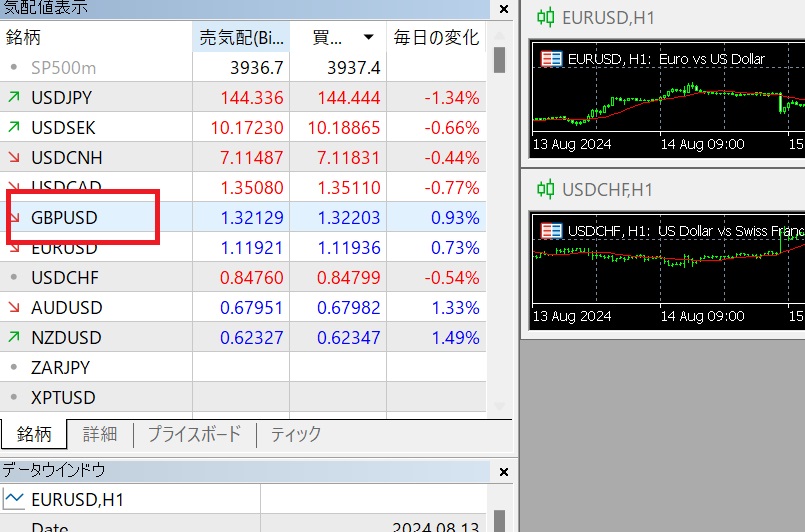This screenshot has width=805, height=532.
Task: Click the SP500m bid value 3936.7
Action: click(257, 68)
